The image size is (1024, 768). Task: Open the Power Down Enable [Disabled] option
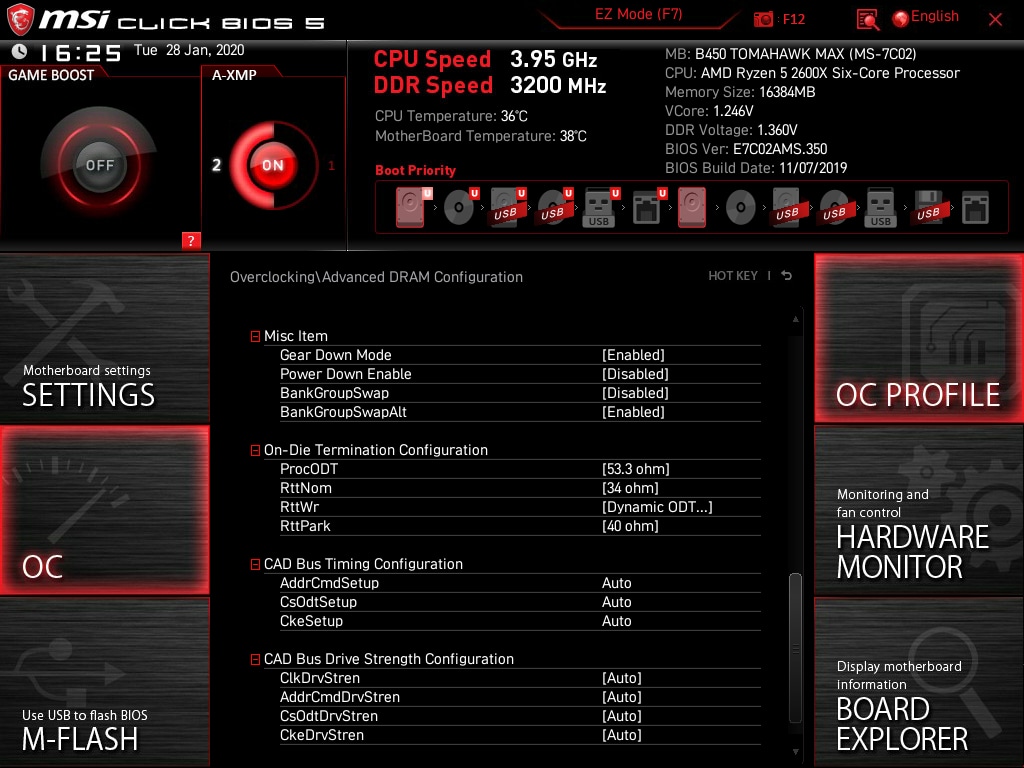520,374
